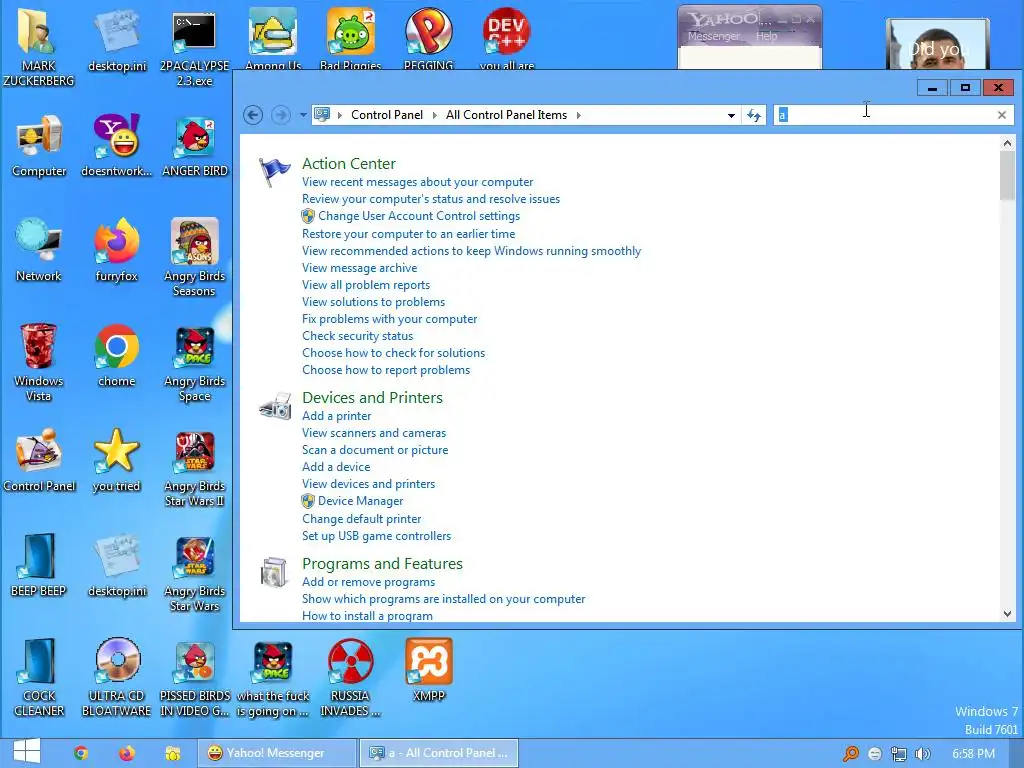1024x768 pixels.
Task: Click the scrollbar up arrow
Action: click(x=1007, y=143)
